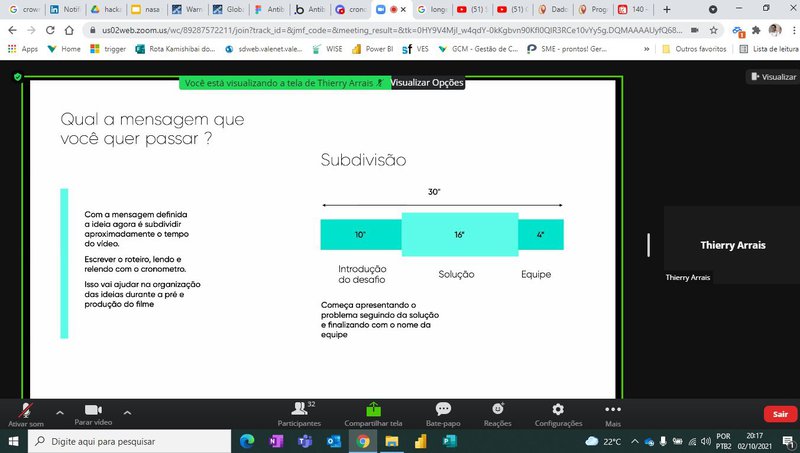Open Chrome profile avatar
This screenshot has width=800, height=453.
(x=775, y=30)
